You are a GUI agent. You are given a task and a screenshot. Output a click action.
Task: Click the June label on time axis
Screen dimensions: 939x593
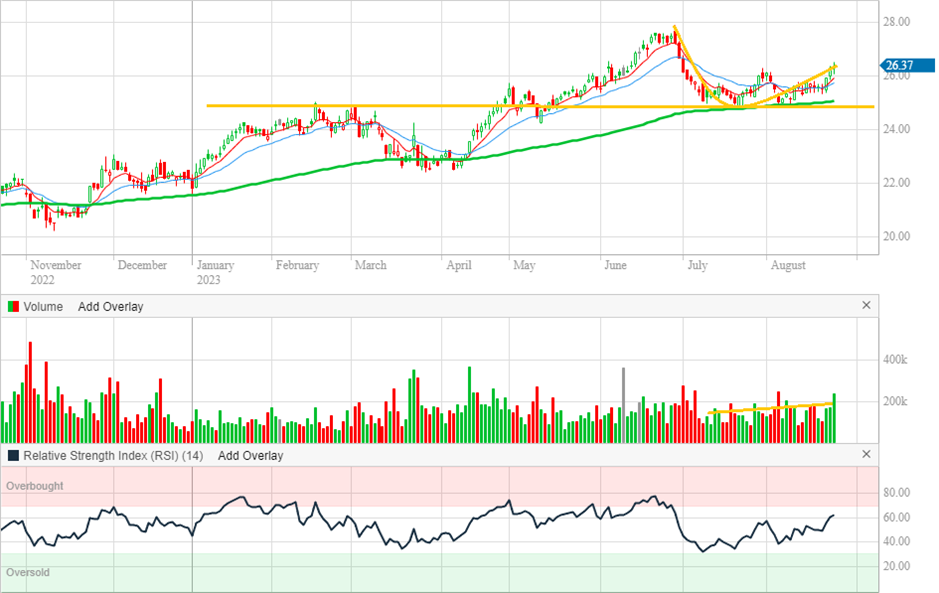(x=615, y=266)
